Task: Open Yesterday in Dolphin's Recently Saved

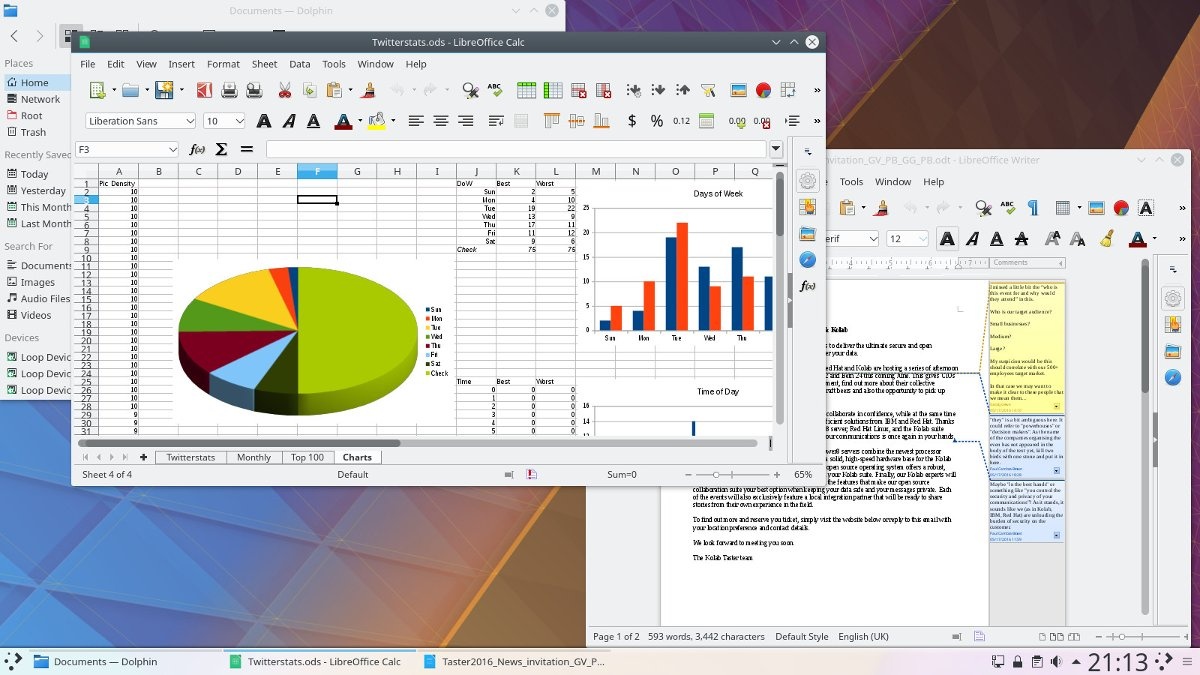Action: point(43,190)
